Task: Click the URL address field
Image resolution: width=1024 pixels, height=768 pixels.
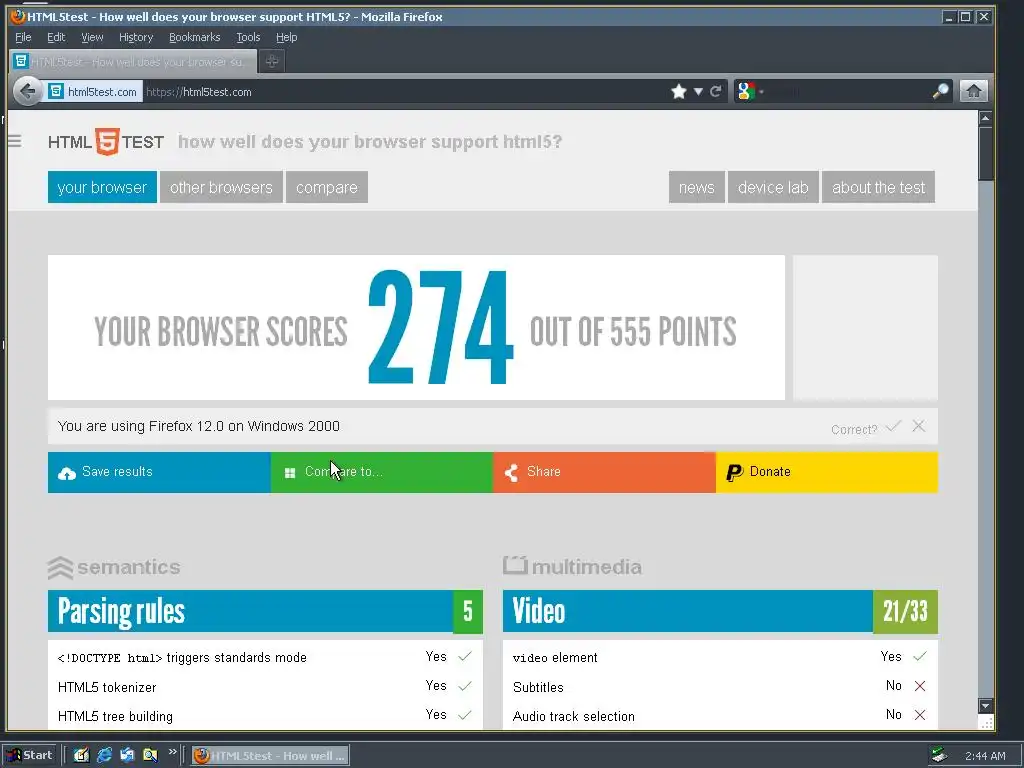Action: point(405,91)
